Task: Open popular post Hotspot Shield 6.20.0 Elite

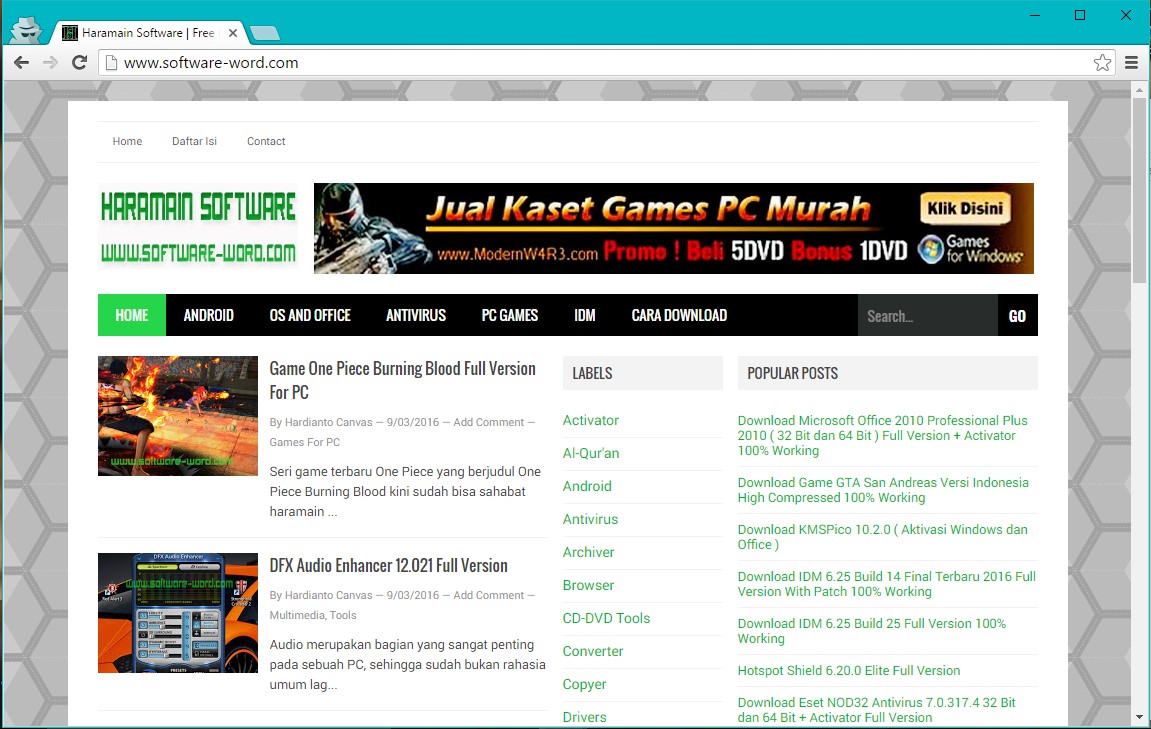Action: (x=849, y=670)
